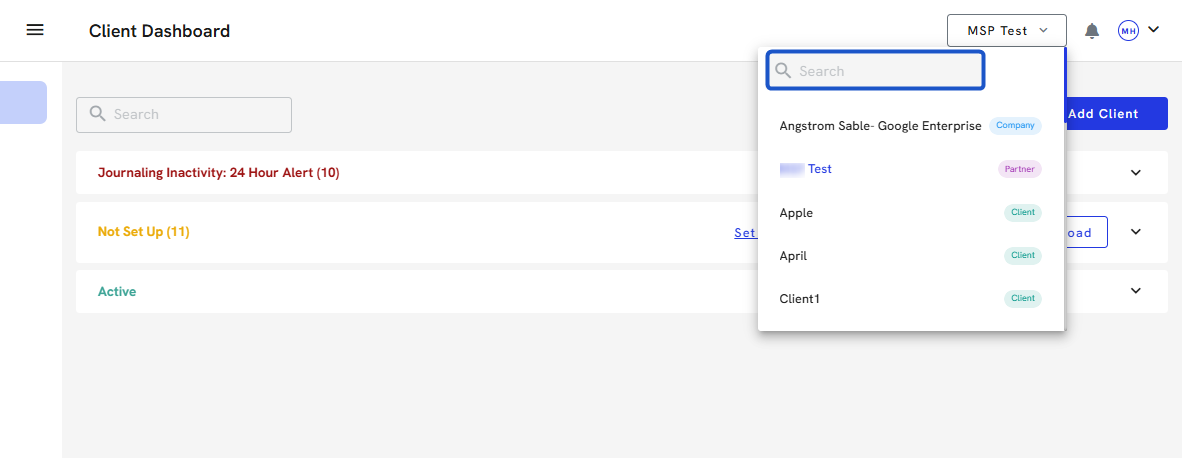Select the Test partner entry

[x=819, y=169]
